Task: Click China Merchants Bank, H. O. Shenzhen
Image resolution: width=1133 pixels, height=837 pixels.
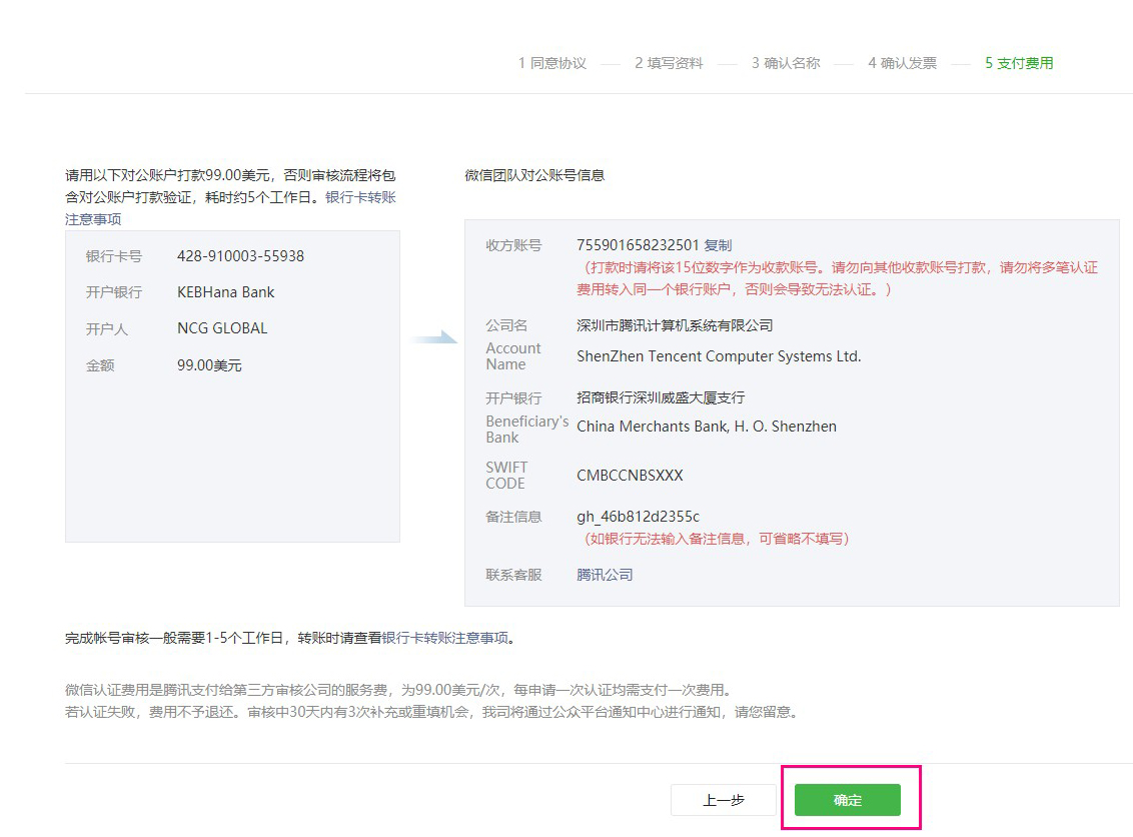Action: click(706, 426)
